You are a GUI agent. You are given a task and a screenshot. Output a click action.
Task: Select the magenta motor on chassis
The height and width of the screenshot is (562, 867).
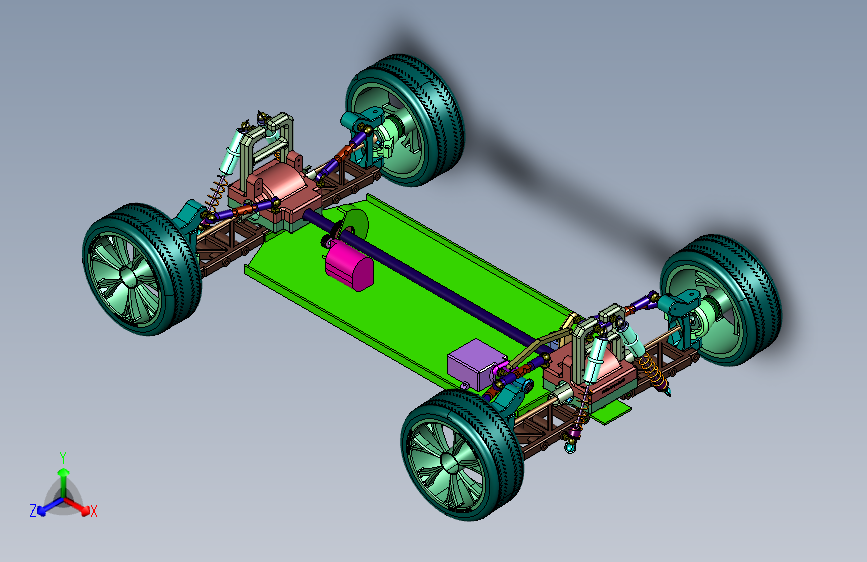pyautogui.click(x=349, y=267)
